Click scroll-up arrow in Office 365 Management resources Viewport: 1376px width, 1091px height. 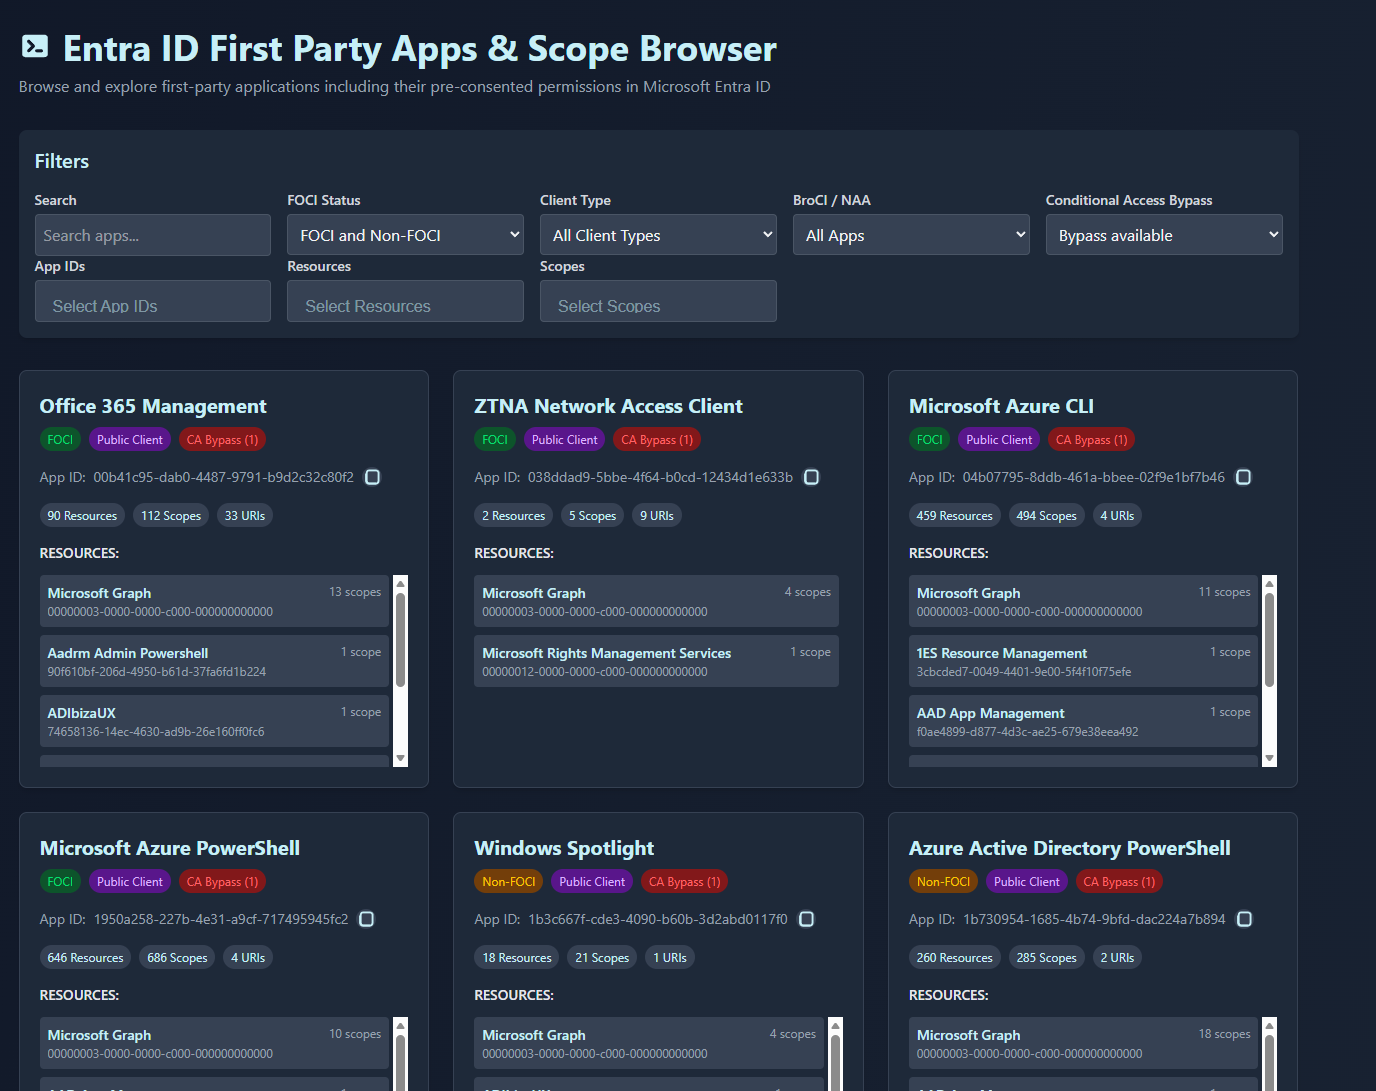pos(401,583)
